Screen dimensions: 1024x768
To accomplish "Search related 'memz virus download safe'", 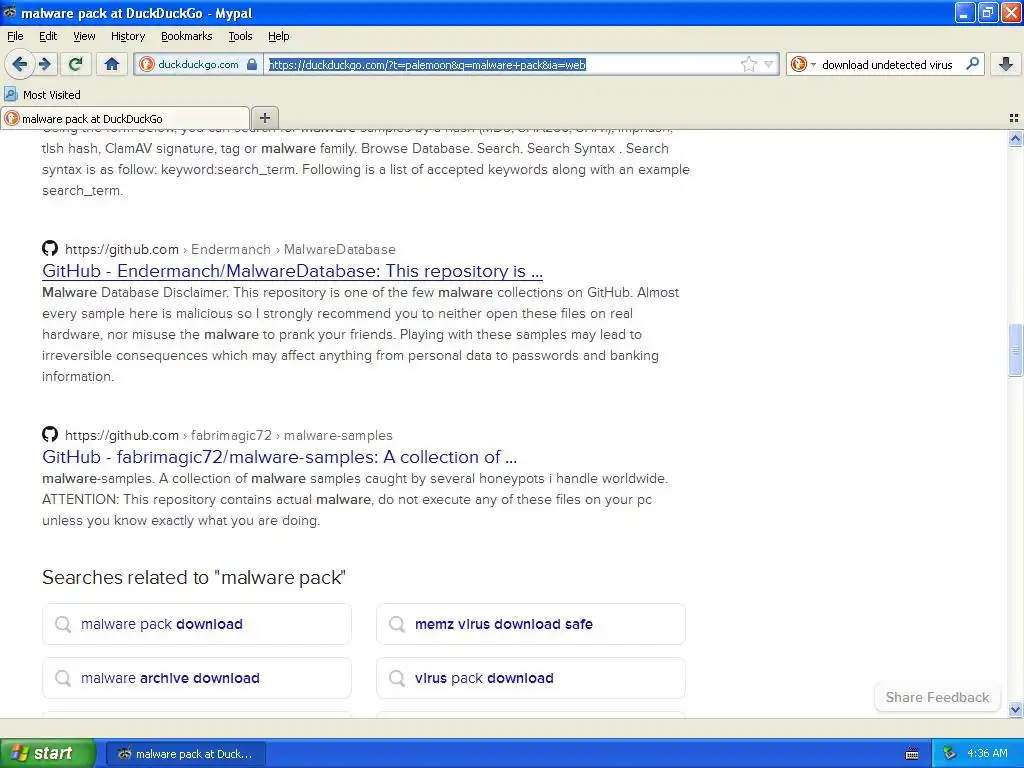I will 531,624.
